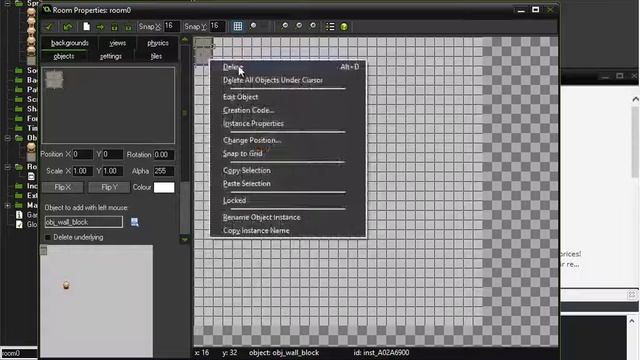Viewport: 640px width, 360px height.
Task: Enable the Delete underlying checkbox
Action: (x=48, y=237)
